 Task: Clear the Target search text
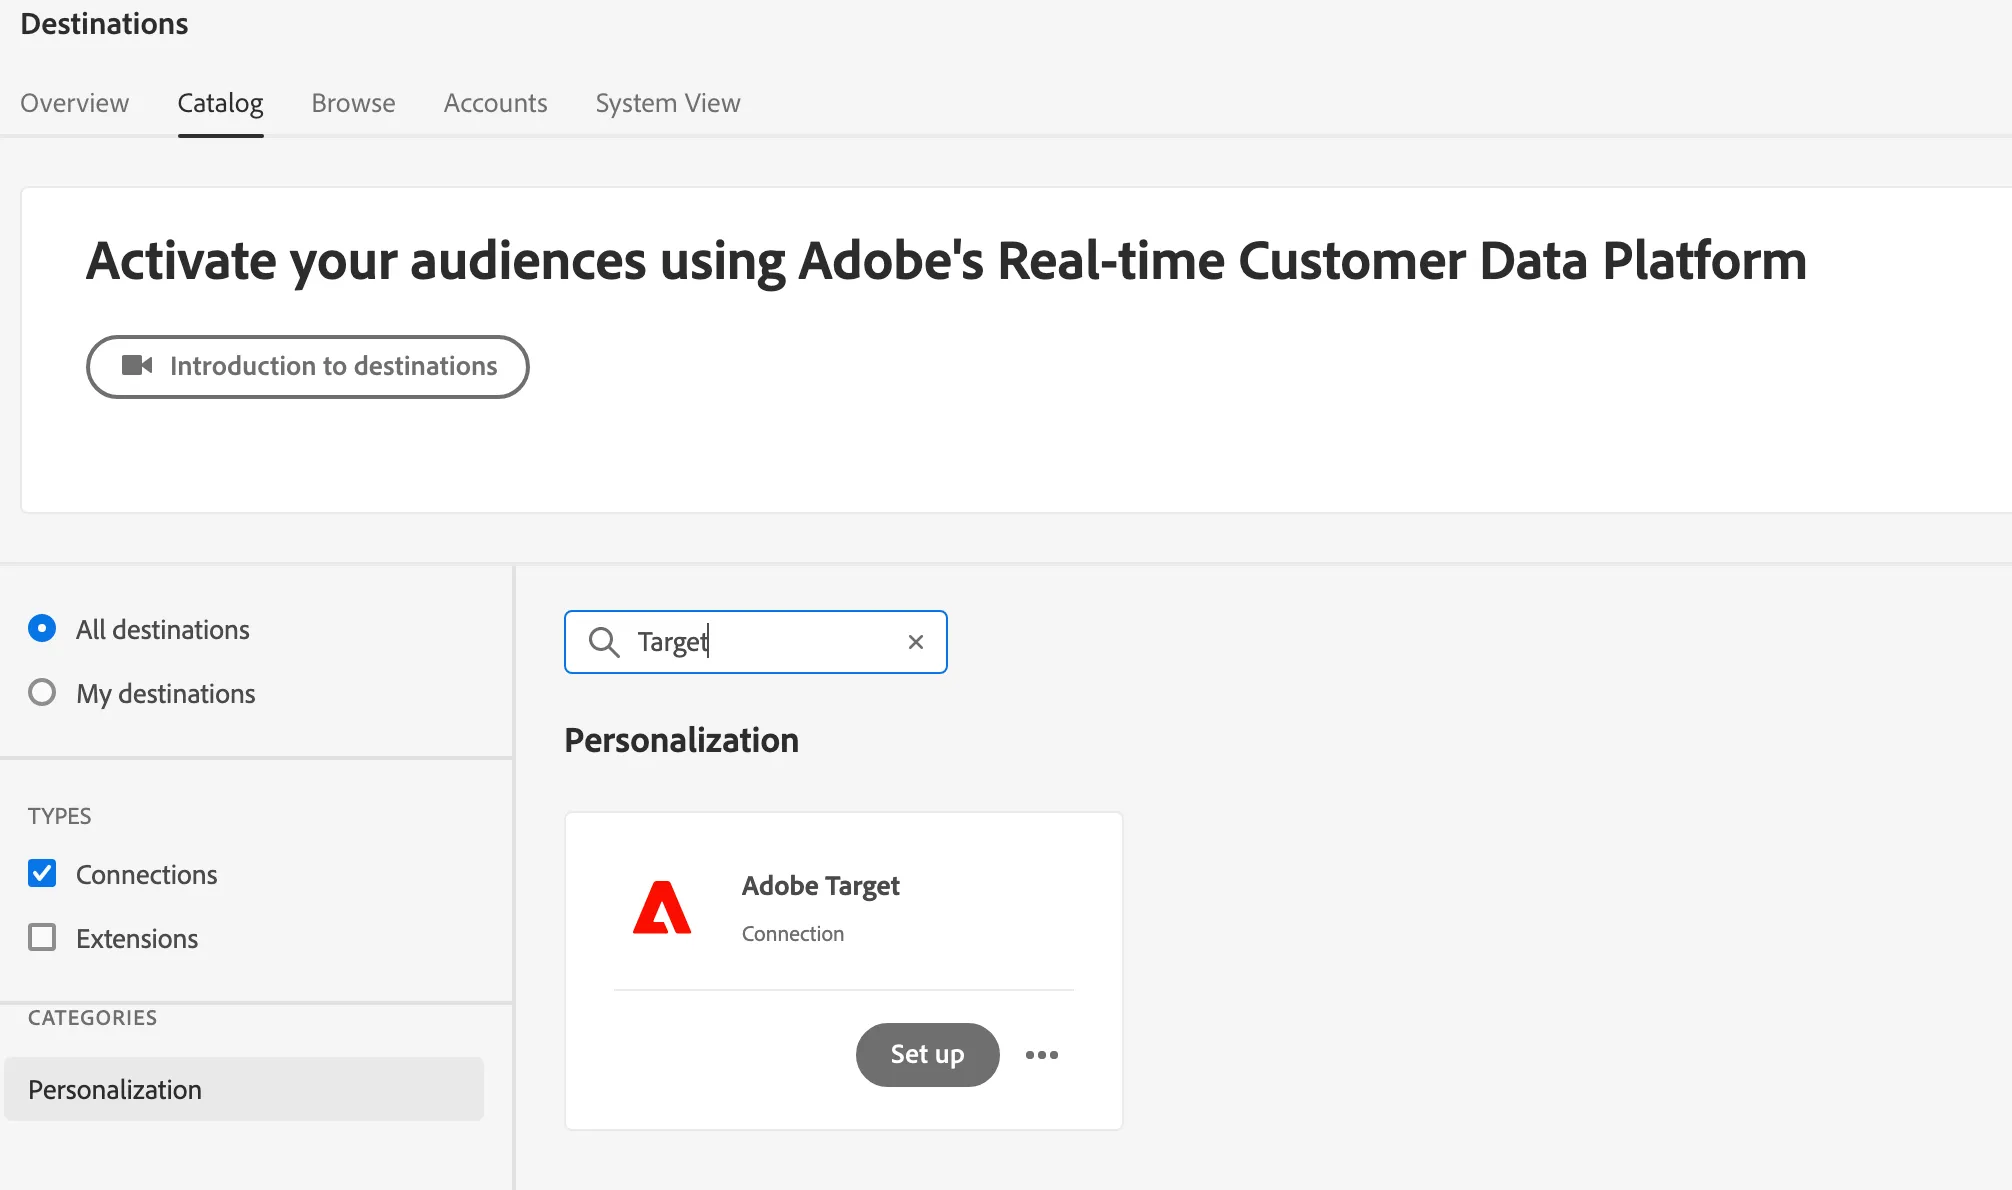click(915, 642)
